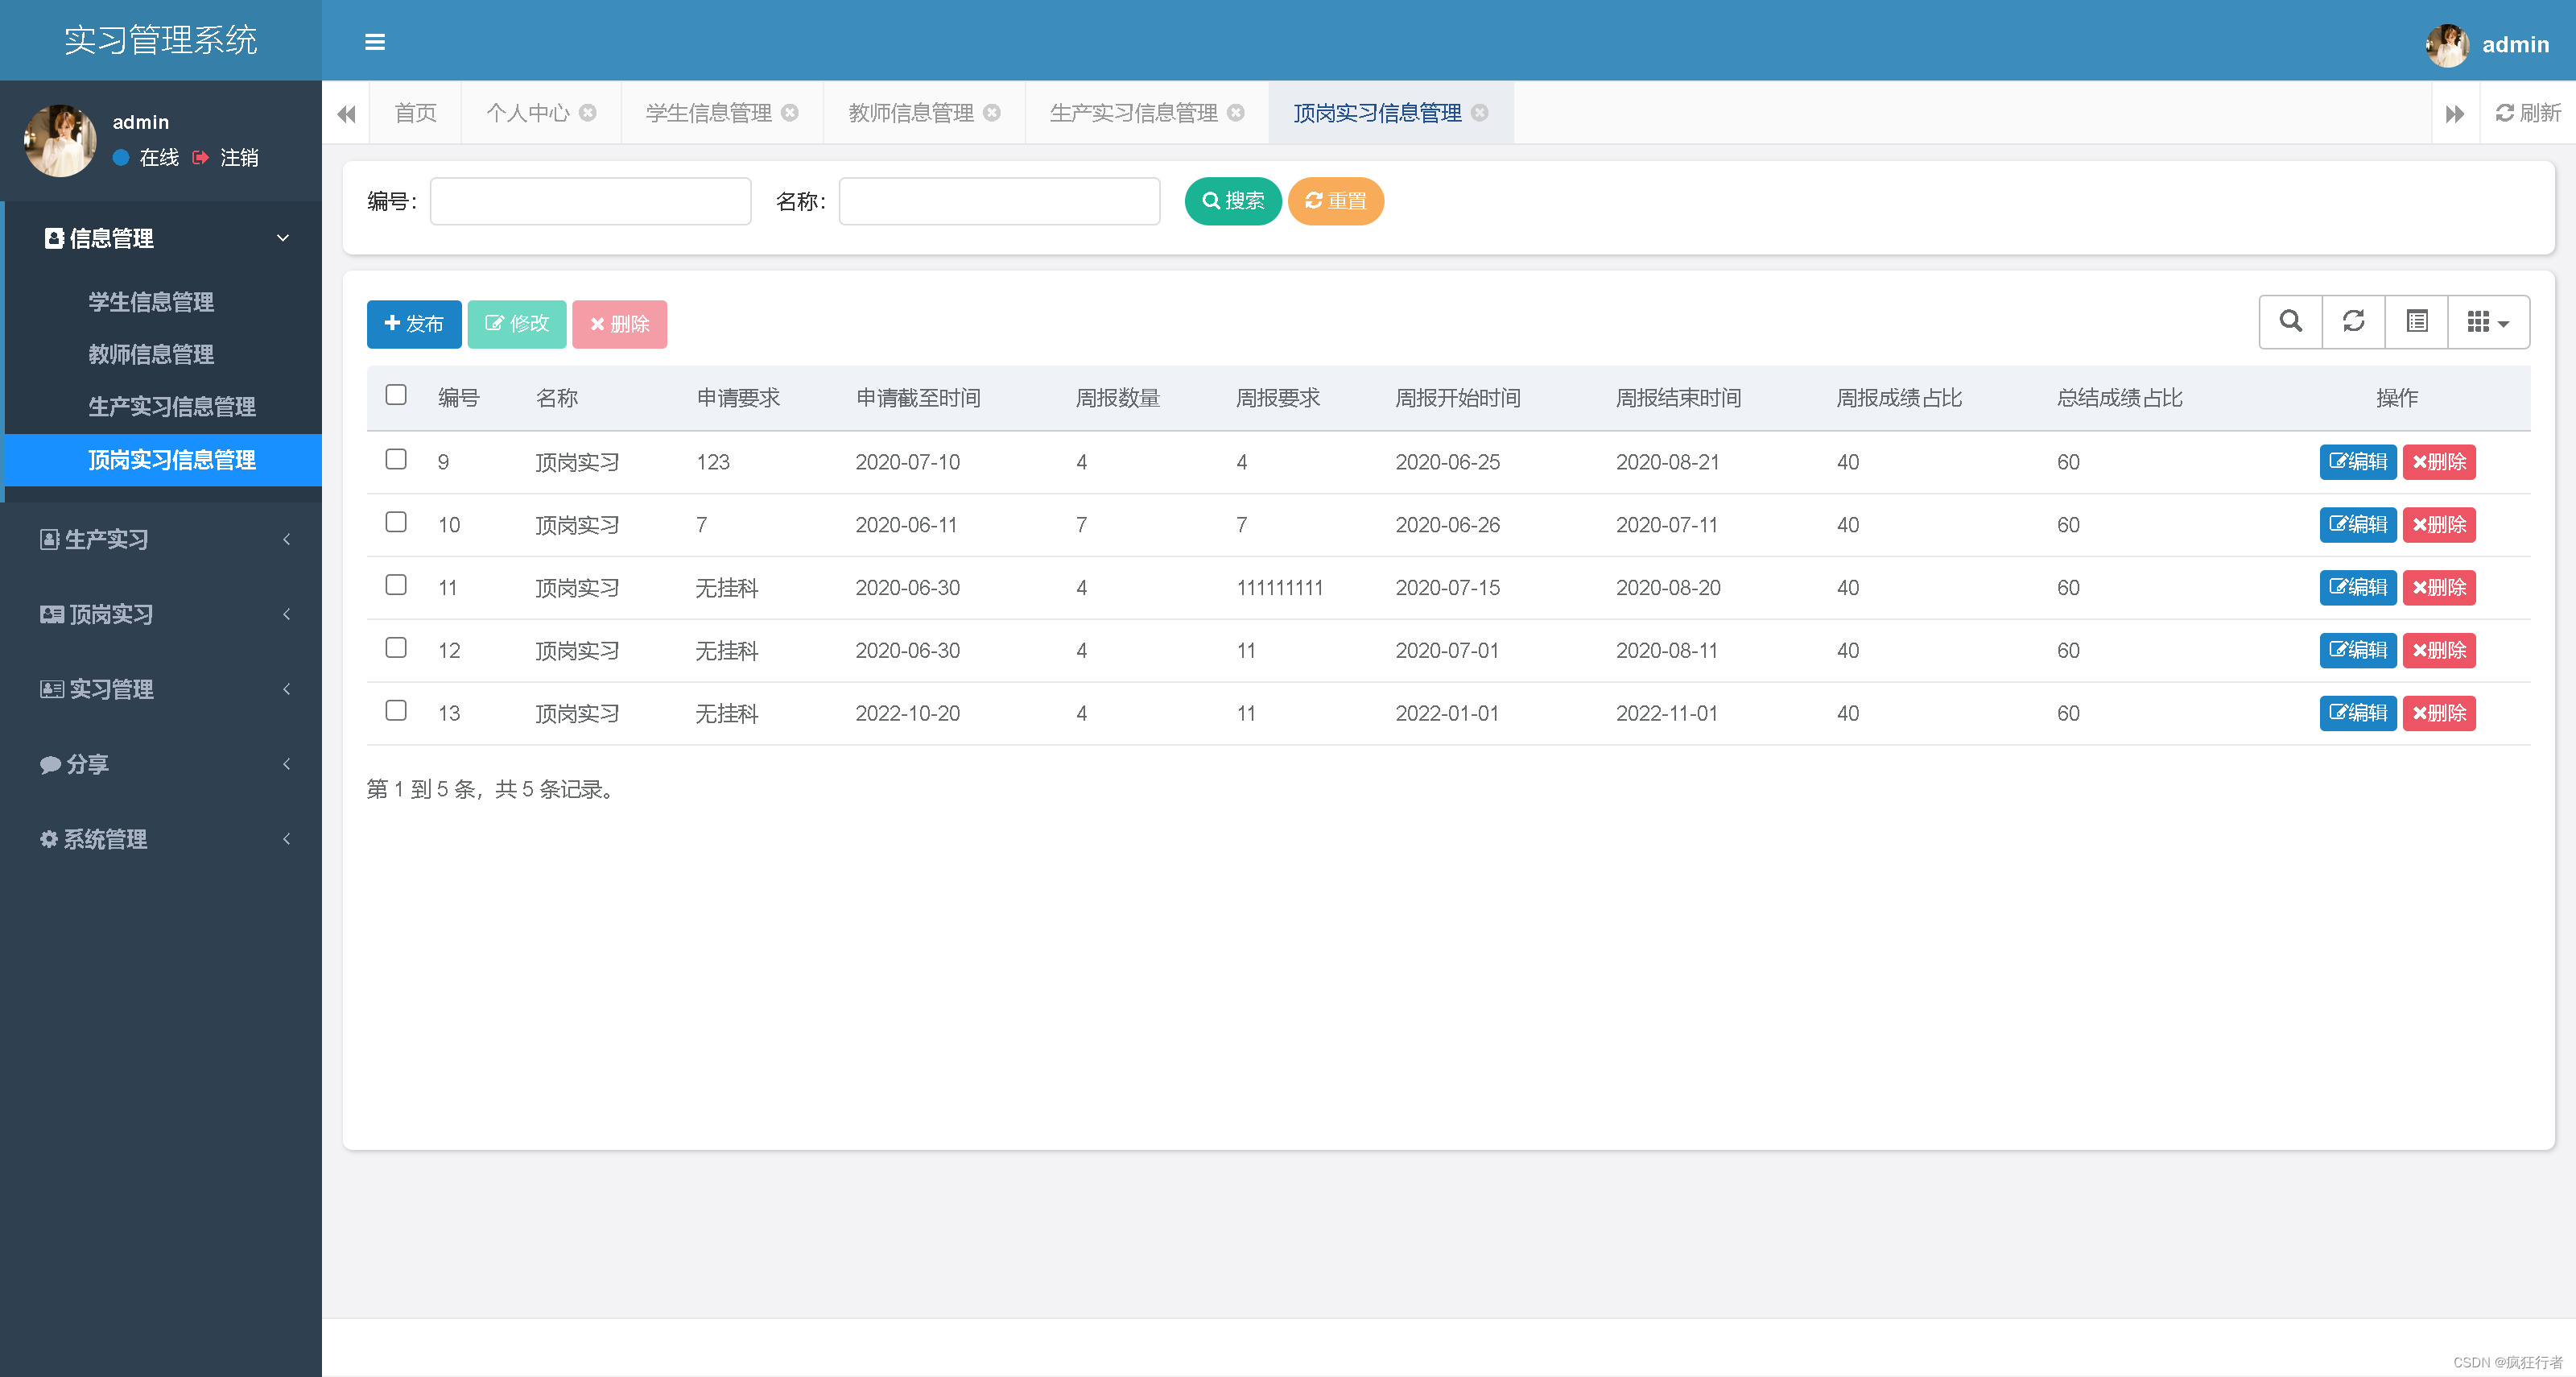Image resolution: width=2576 pixels, height=1377 pixels.
Task: Expand the 分享 sidebar menu
Action: 161,765
